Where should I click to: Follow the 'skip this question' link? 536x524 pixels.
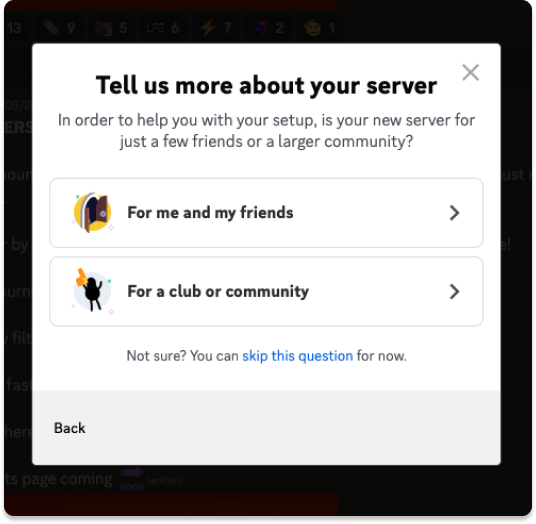pyautogui.click(x=297, y=356)
